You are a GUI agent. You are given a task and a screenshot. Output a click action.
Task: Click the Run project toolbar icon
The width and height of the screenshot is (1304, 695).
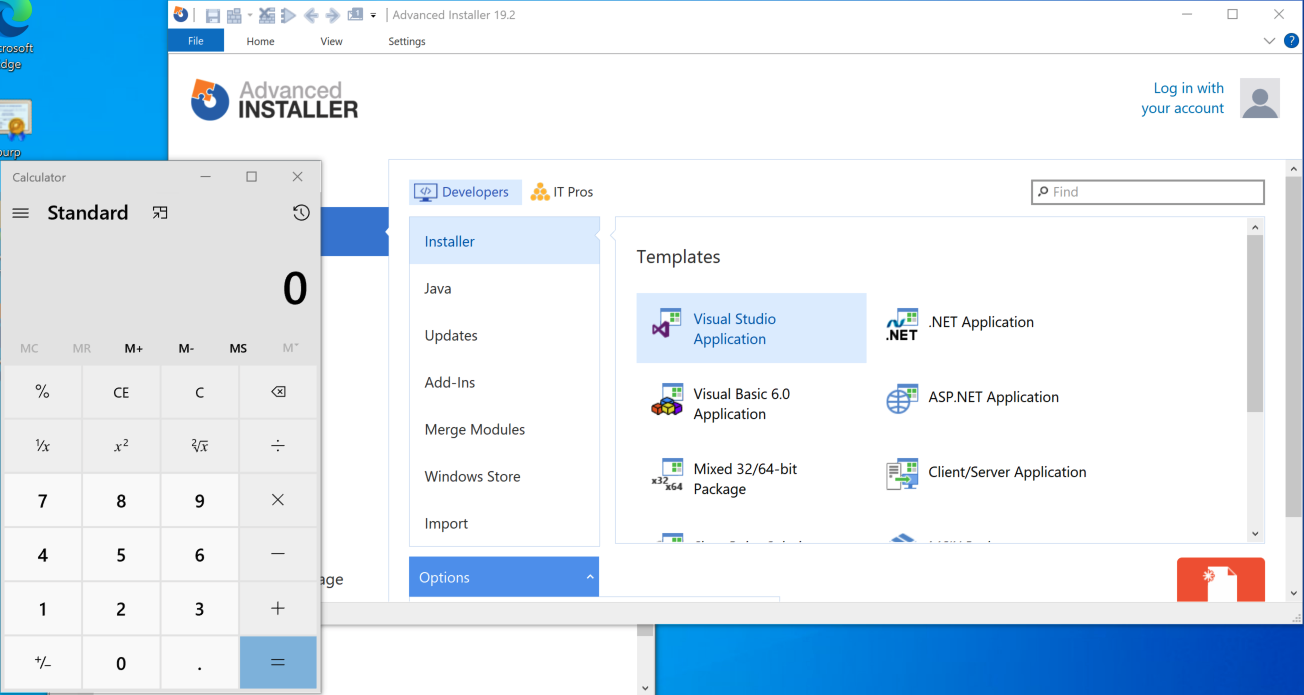click(x=289, y=15)
